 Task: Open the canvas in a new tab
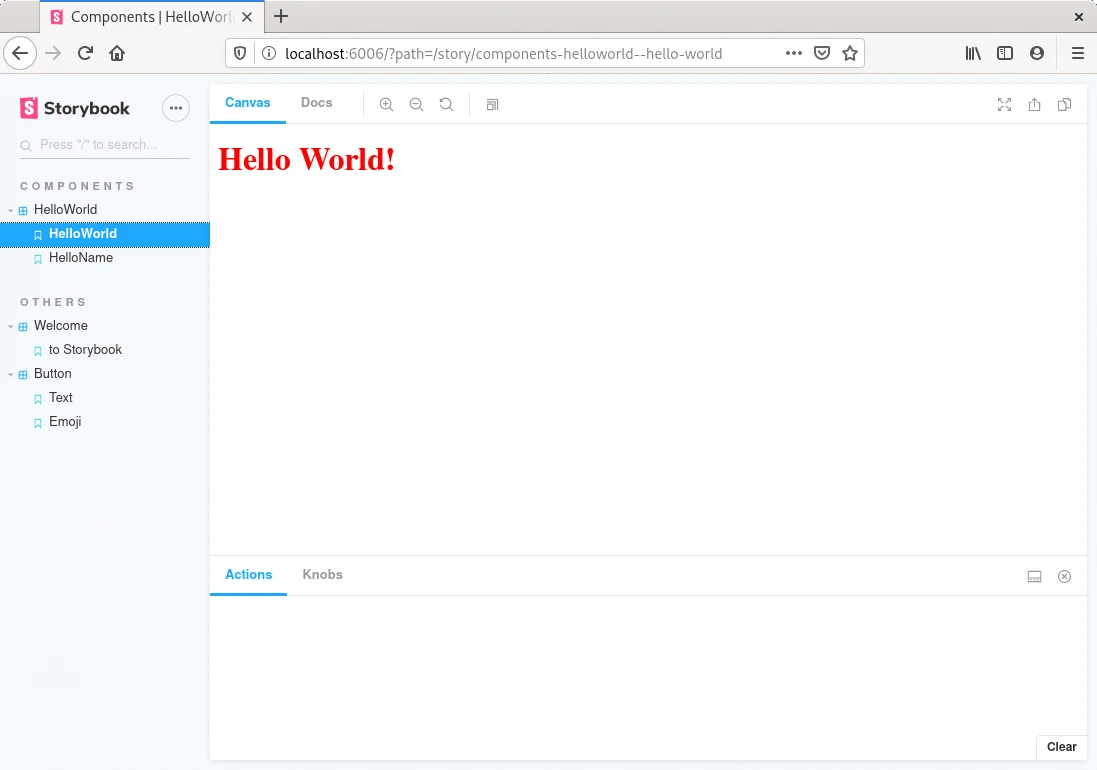pos(1034,104)
